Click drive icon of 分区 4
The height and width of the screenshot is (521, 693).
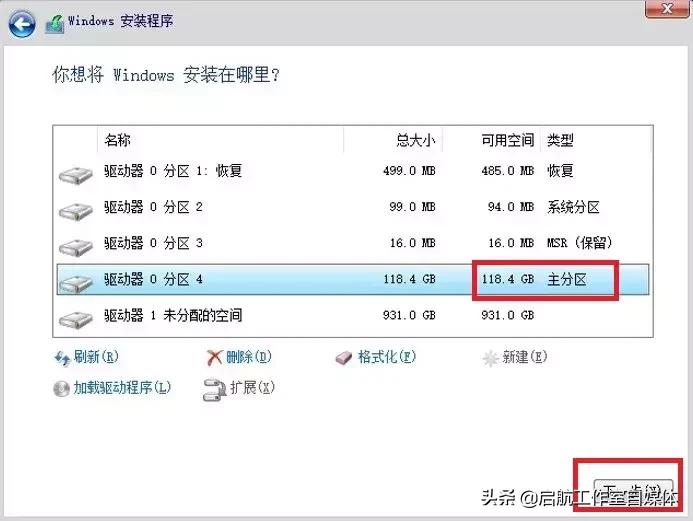tap(76, 284)
